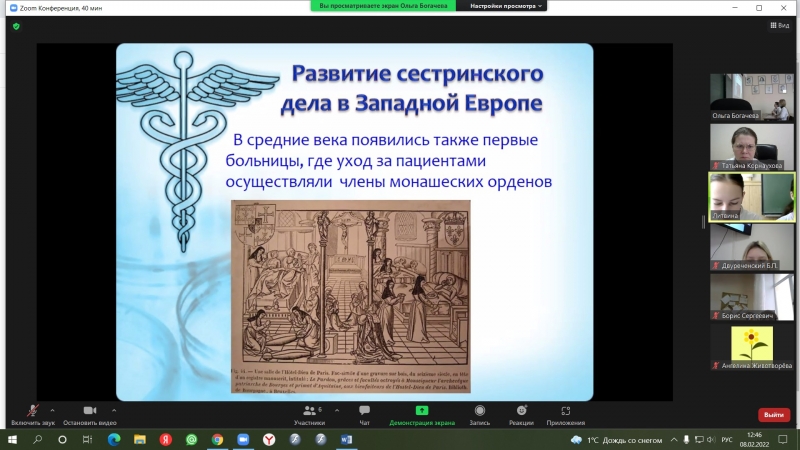
Task: Open the Windows Start menu
Action: (x=12, y=439)
